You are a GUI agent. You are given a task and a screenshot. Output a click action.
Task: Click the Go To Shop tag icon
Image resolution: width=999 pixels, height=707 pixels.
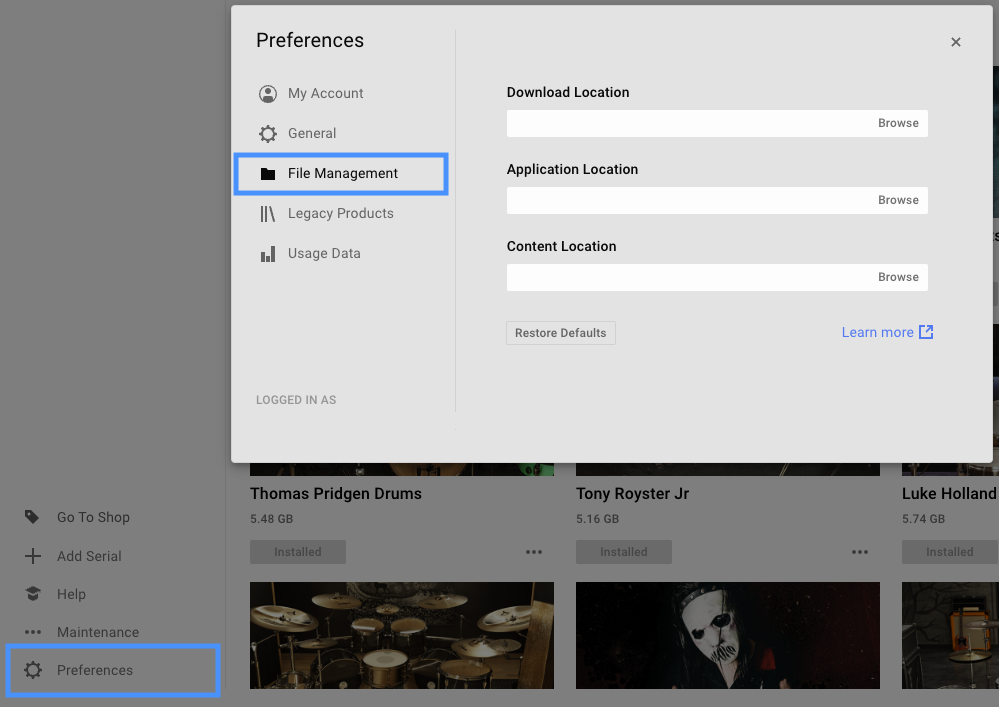point(33,517)
